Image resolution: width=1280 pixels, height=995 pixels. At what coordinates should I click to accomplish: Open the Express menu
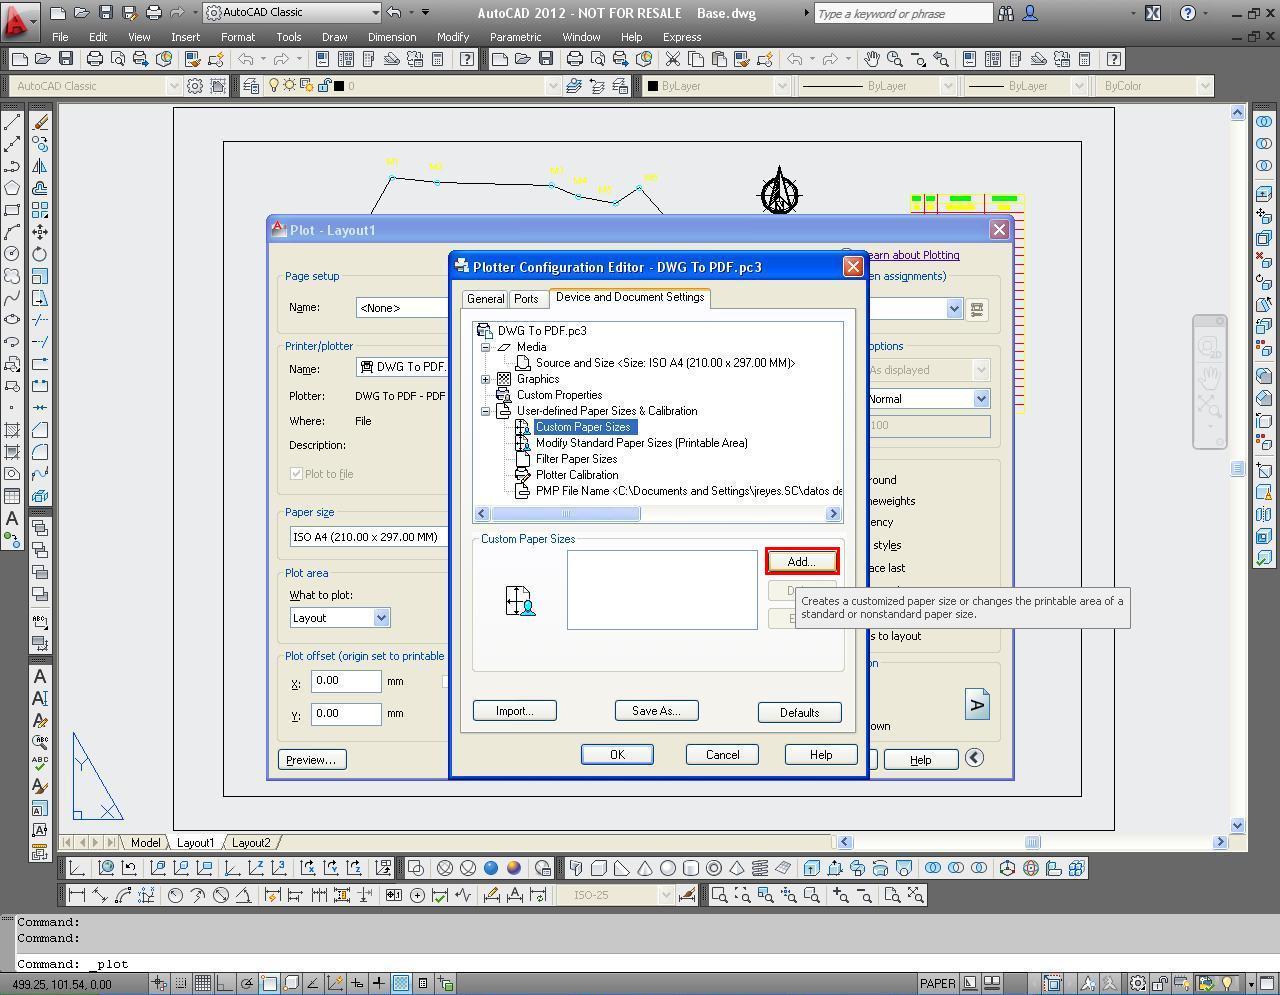click(682, 37)
